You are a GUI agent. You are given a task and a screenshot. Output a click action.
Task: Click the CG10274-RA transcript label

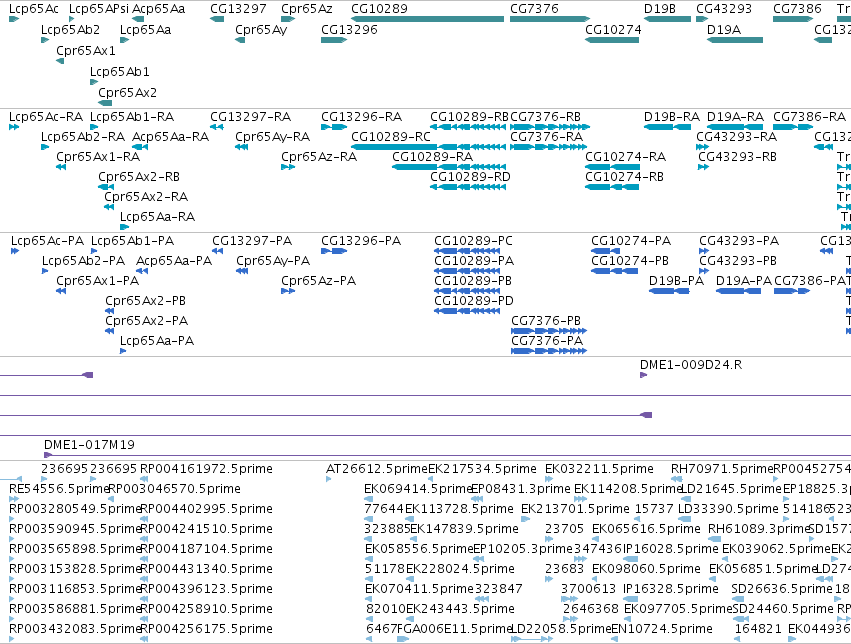[625, 156]
